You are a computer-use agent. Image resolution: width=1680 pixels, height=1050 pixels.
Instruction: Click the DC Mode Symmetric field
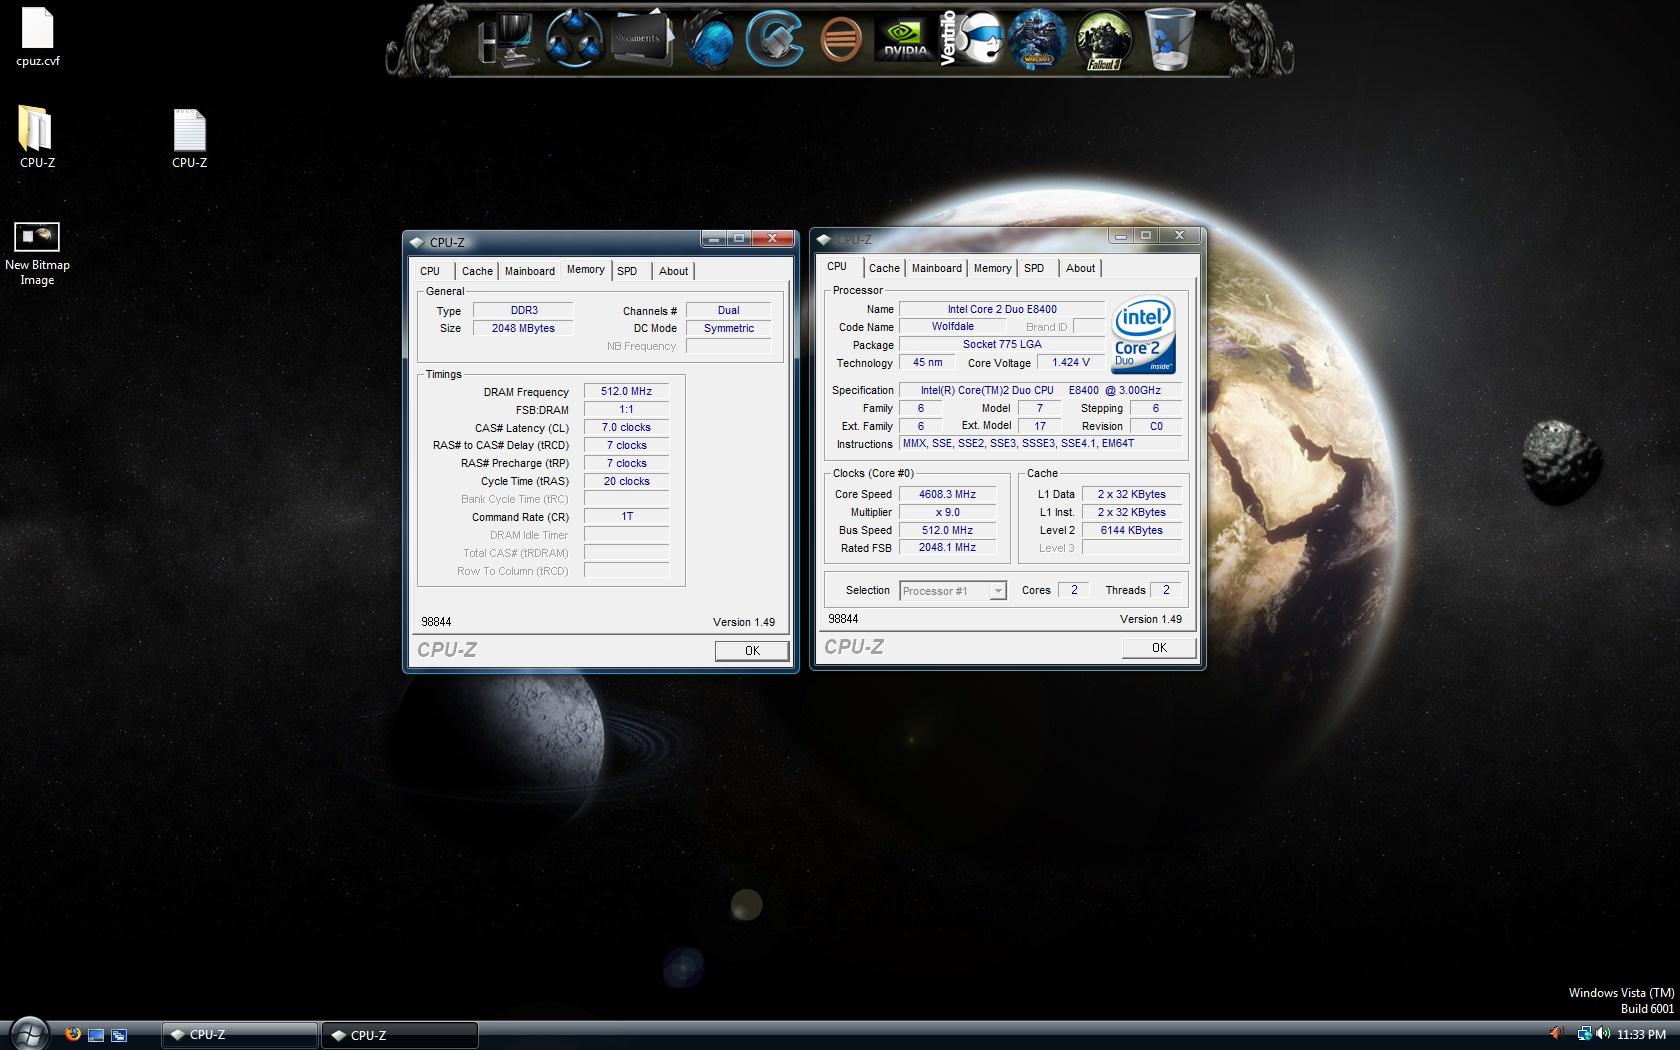(x=728, y=328)
